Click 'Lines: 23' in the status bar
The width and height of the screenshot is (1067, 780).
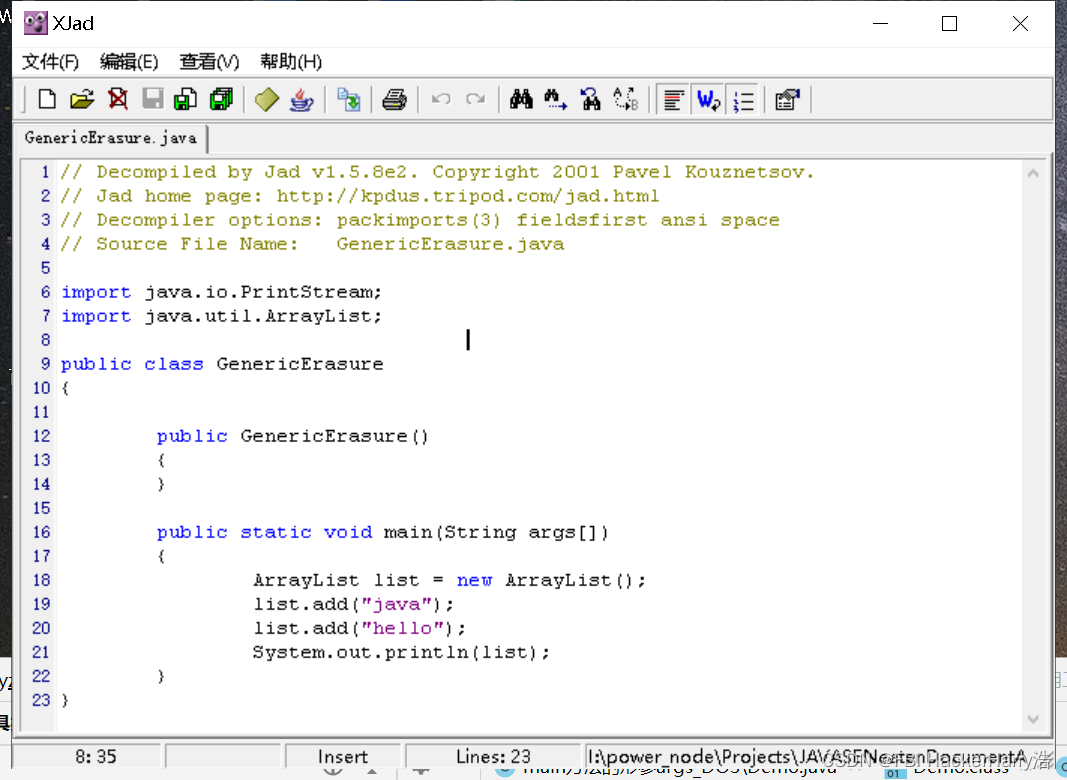pyautogui.click(x=493, y=757)
